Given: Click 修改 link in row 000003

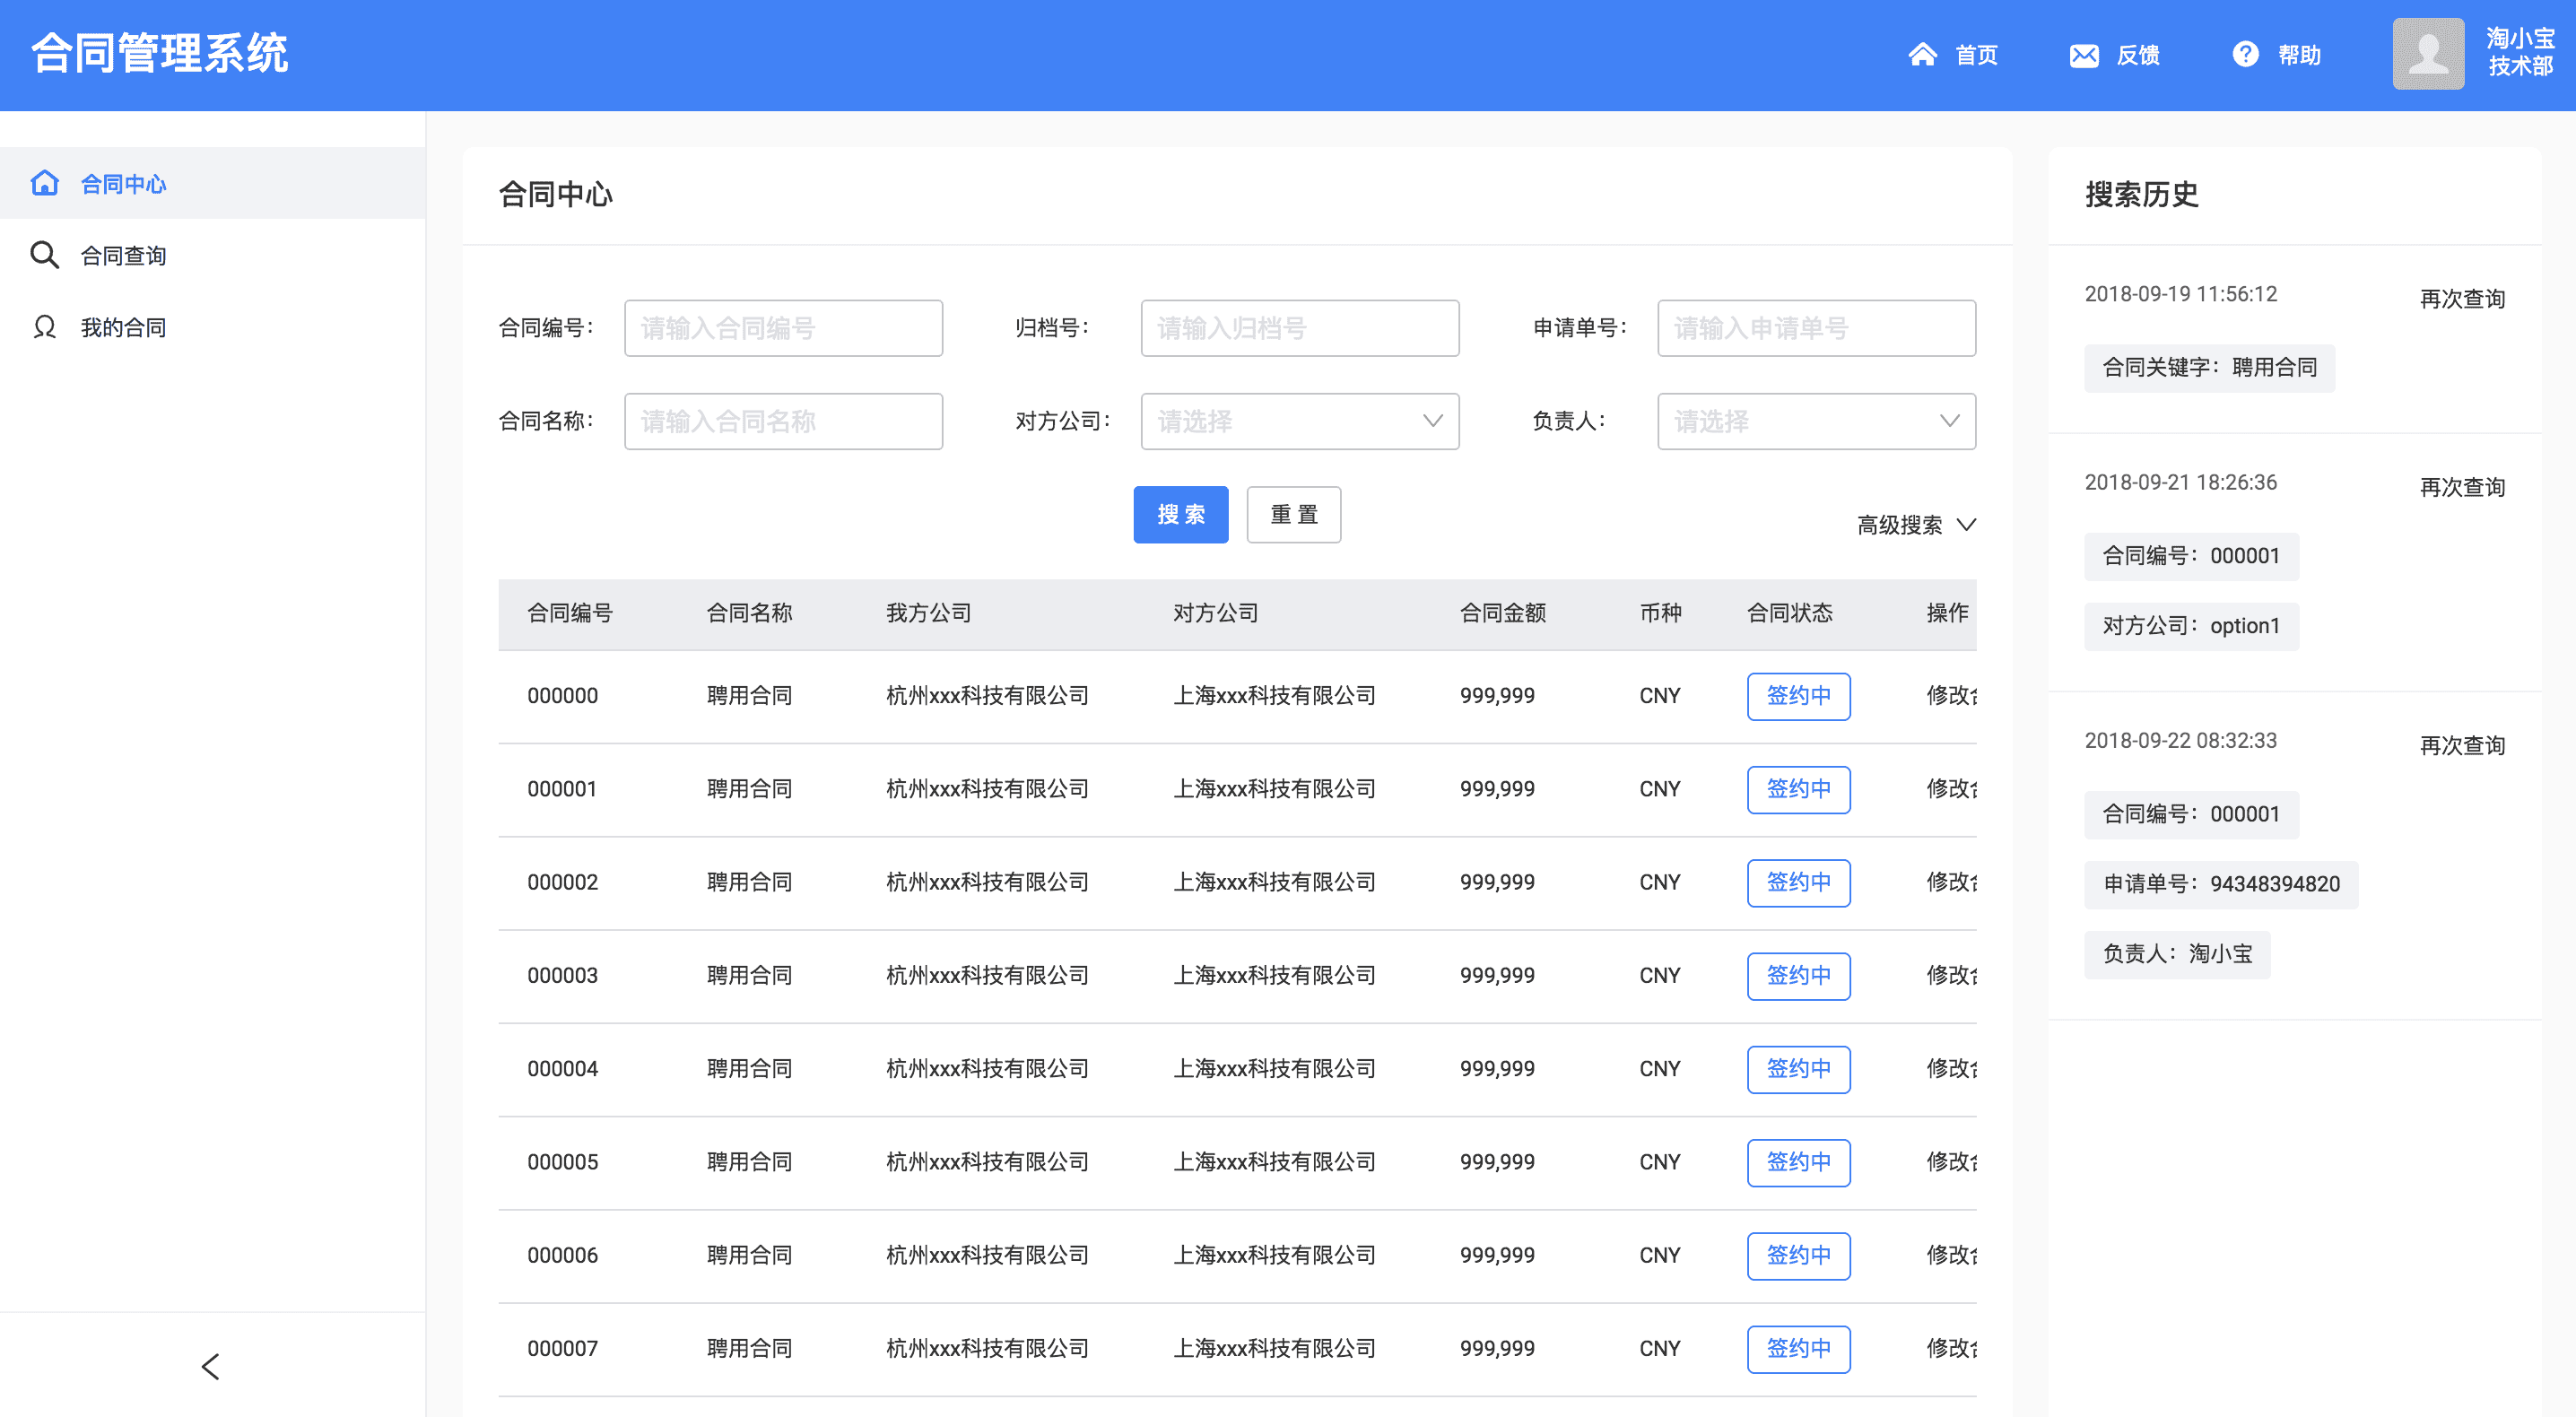Looking at the screenshot, I should 1951,976.
